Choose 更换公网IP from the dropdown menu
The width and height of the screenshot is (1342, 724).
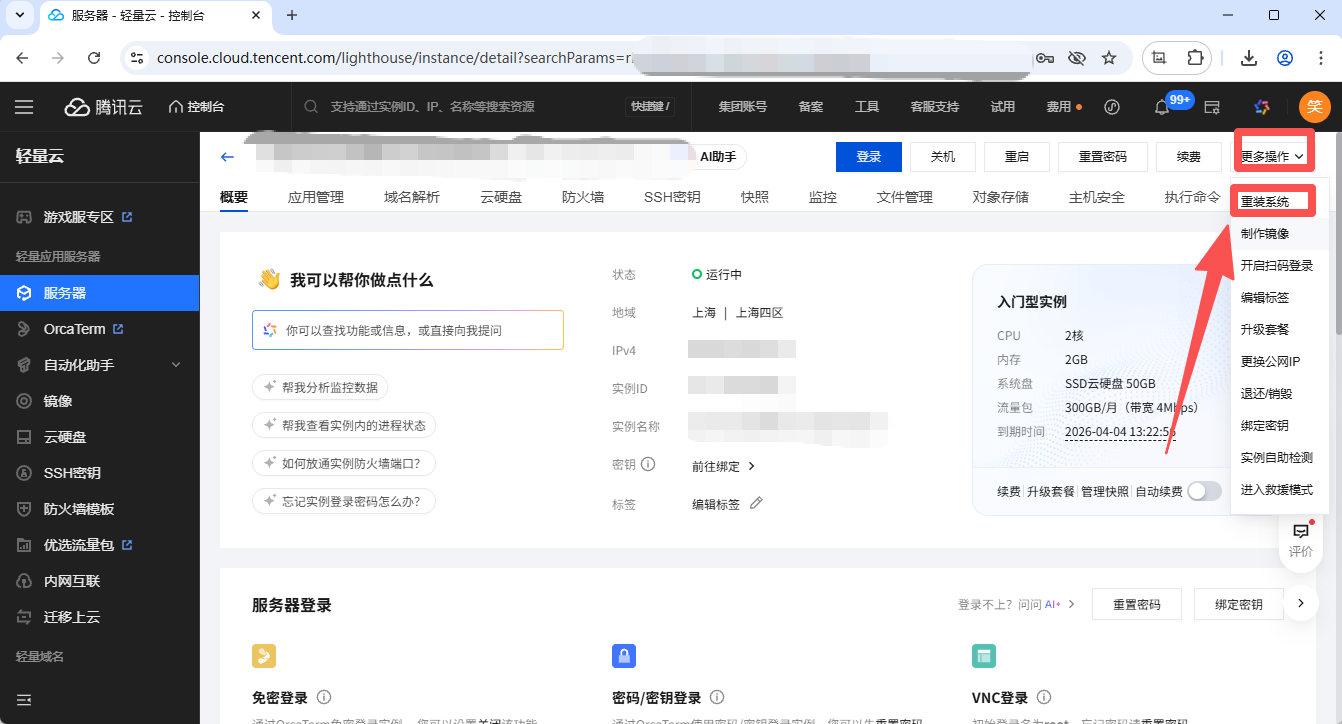(1270, 362)
